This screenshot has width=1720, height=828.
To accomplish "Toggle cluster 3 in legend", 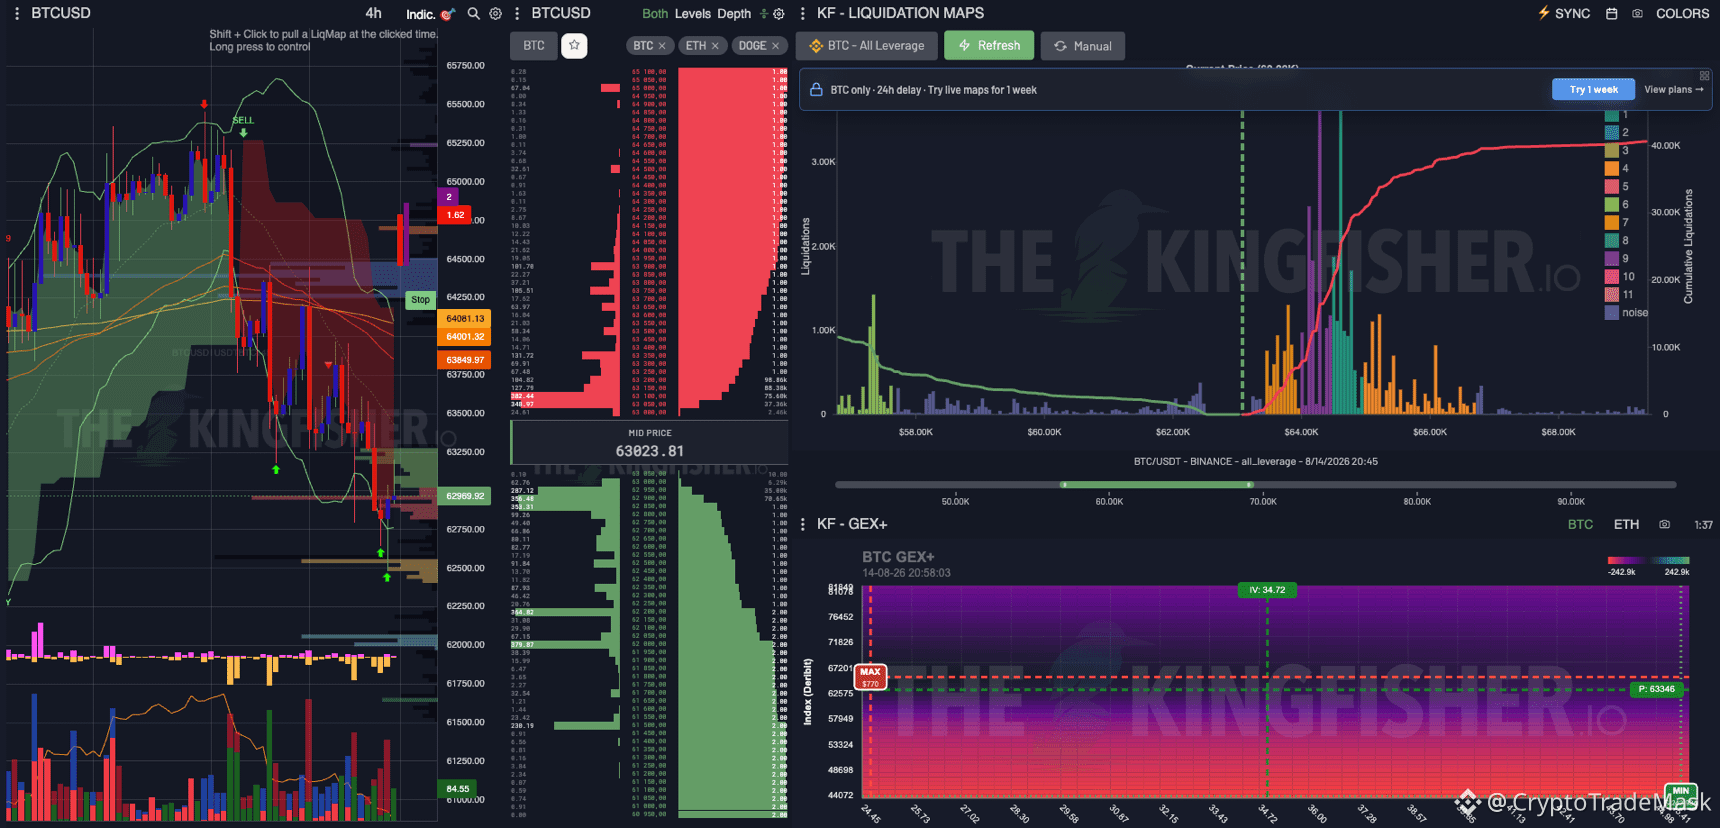I will pyautogui.click(x=1617, y=150).
